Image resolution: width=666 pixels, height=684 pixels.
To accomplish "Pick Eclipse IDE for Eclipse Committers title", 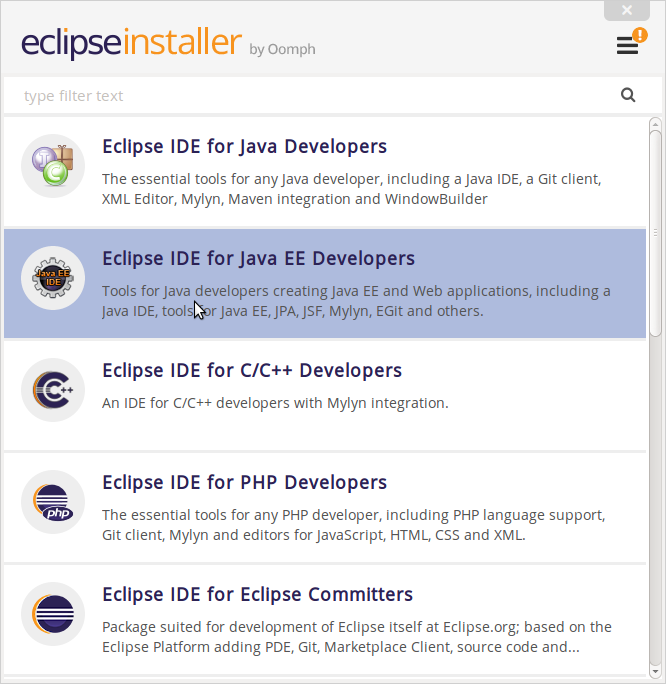I will point(257,595).
